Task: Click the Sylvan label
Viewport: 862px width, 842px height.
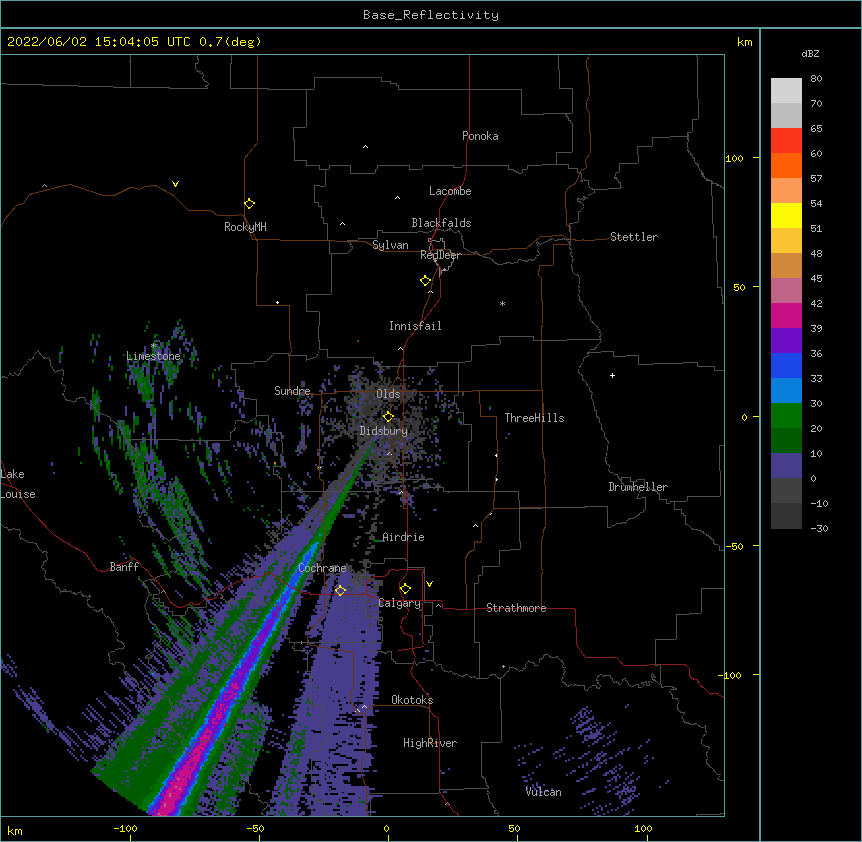Action: tap(390, 245)
